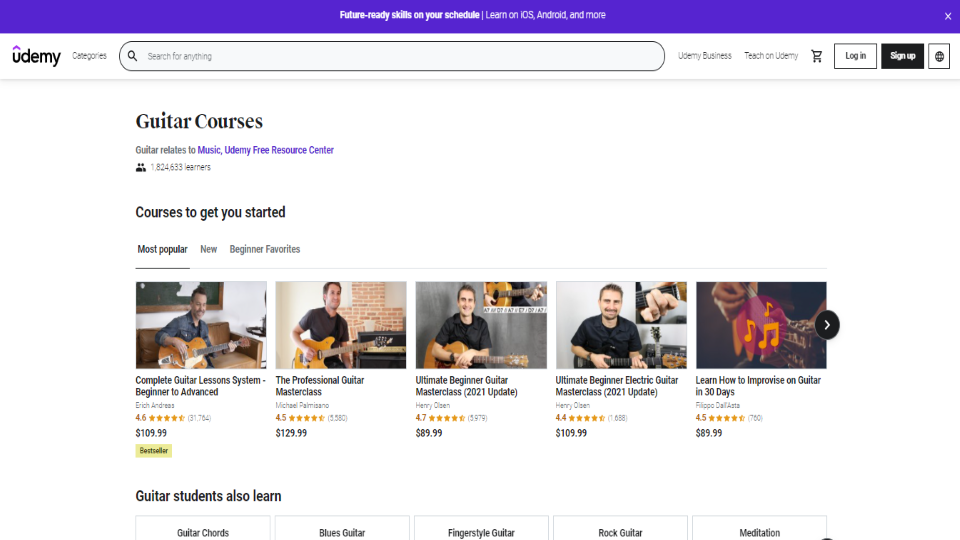
Task: Open Udemy Business link
Action: tap(705, 56)
